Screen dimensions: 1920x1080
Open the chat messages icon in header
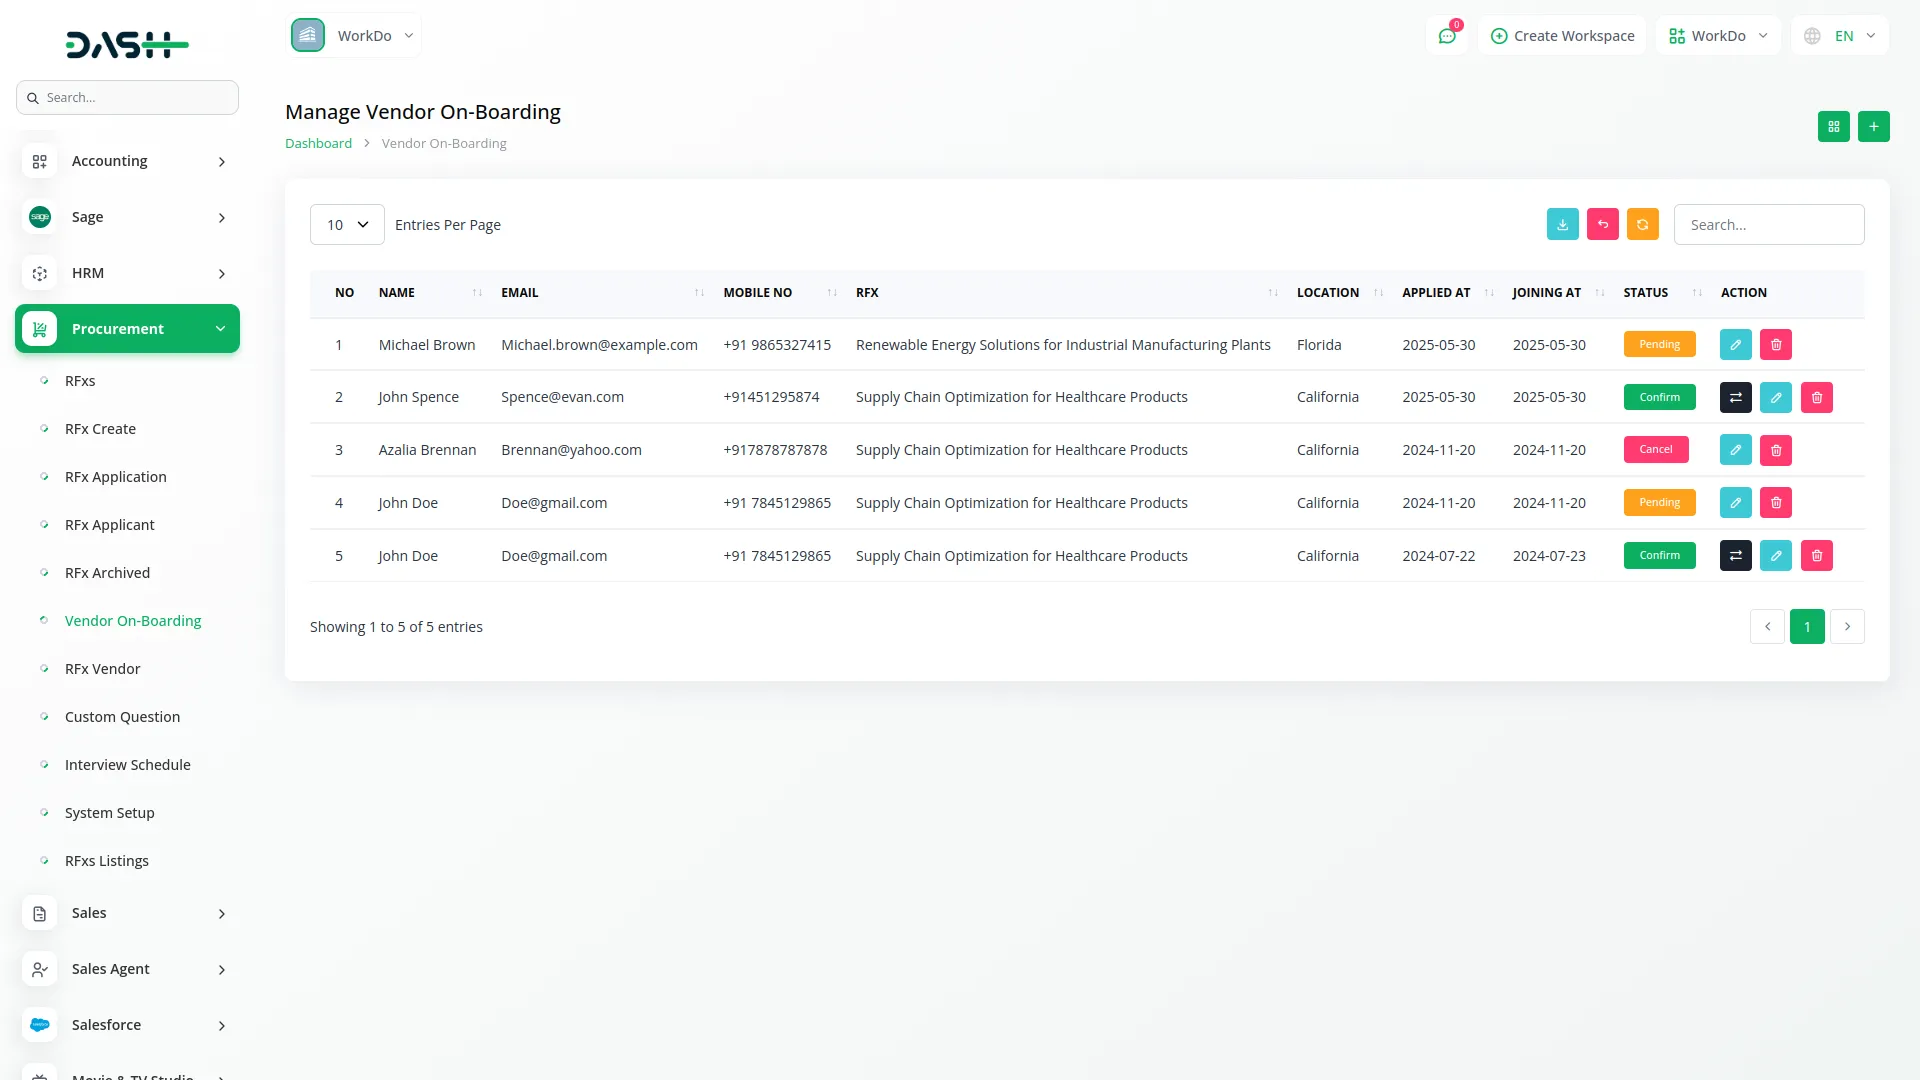pos(1446,36)
